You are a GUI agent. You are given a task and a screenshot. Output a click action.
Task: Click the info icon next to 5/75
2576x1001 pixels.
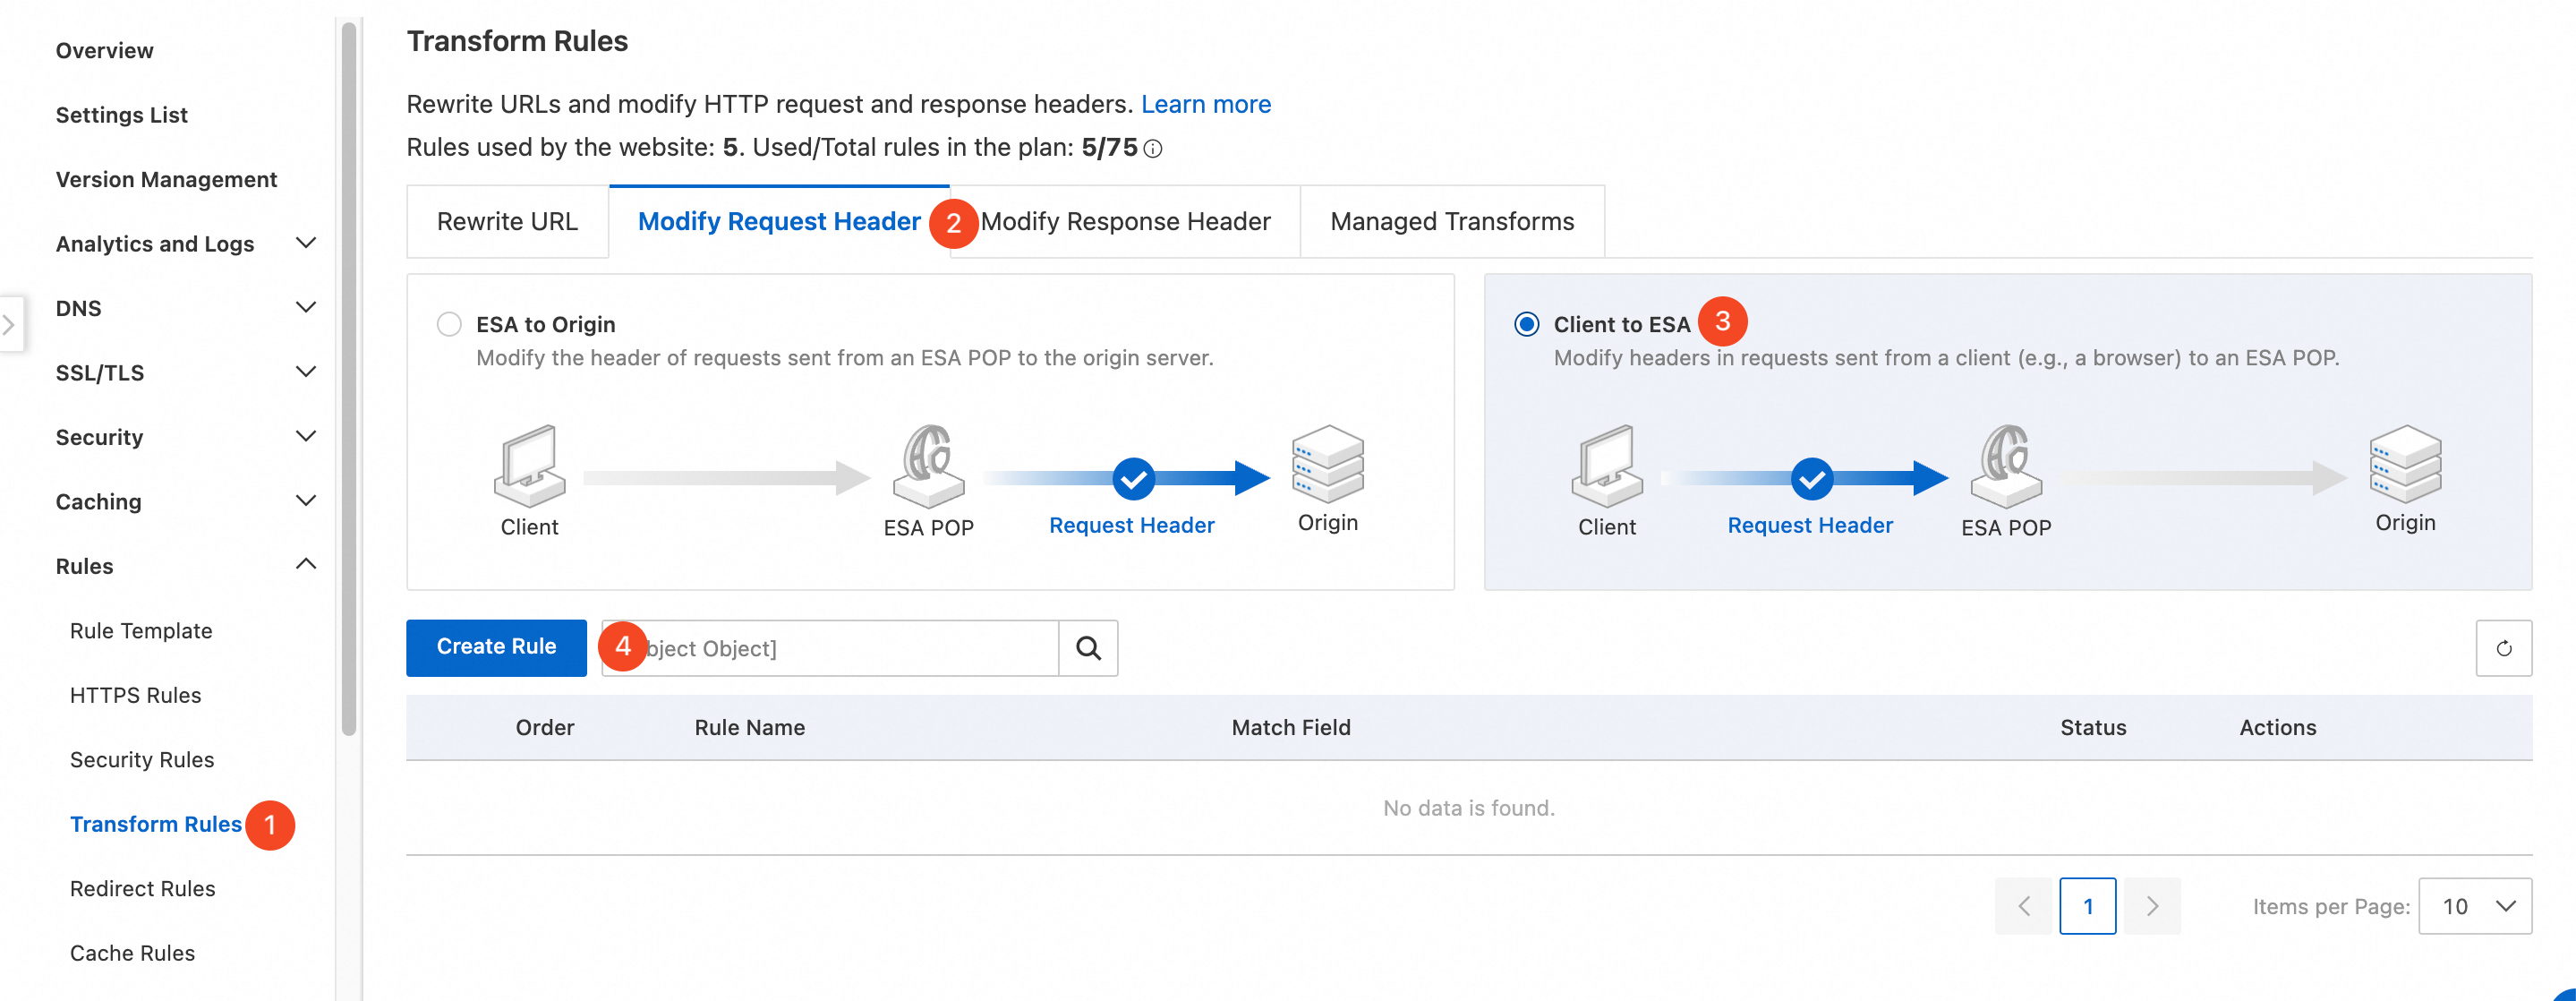coord(1153,149)
